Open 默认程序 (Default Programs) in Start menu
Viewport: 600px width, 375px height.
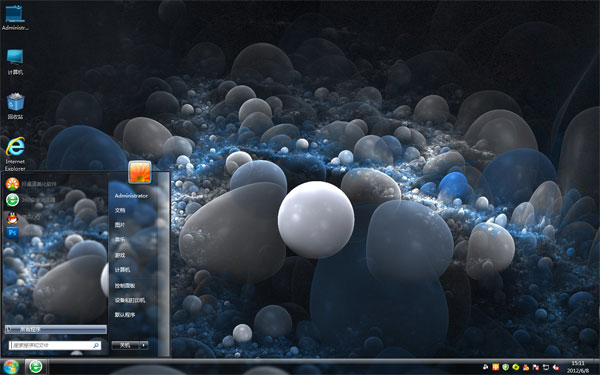(x=125, y=315)
